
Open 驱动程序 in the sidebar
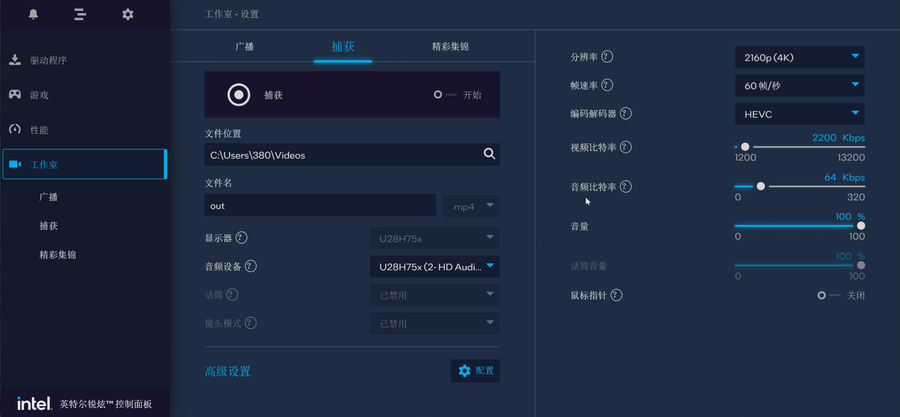(48, 60)
